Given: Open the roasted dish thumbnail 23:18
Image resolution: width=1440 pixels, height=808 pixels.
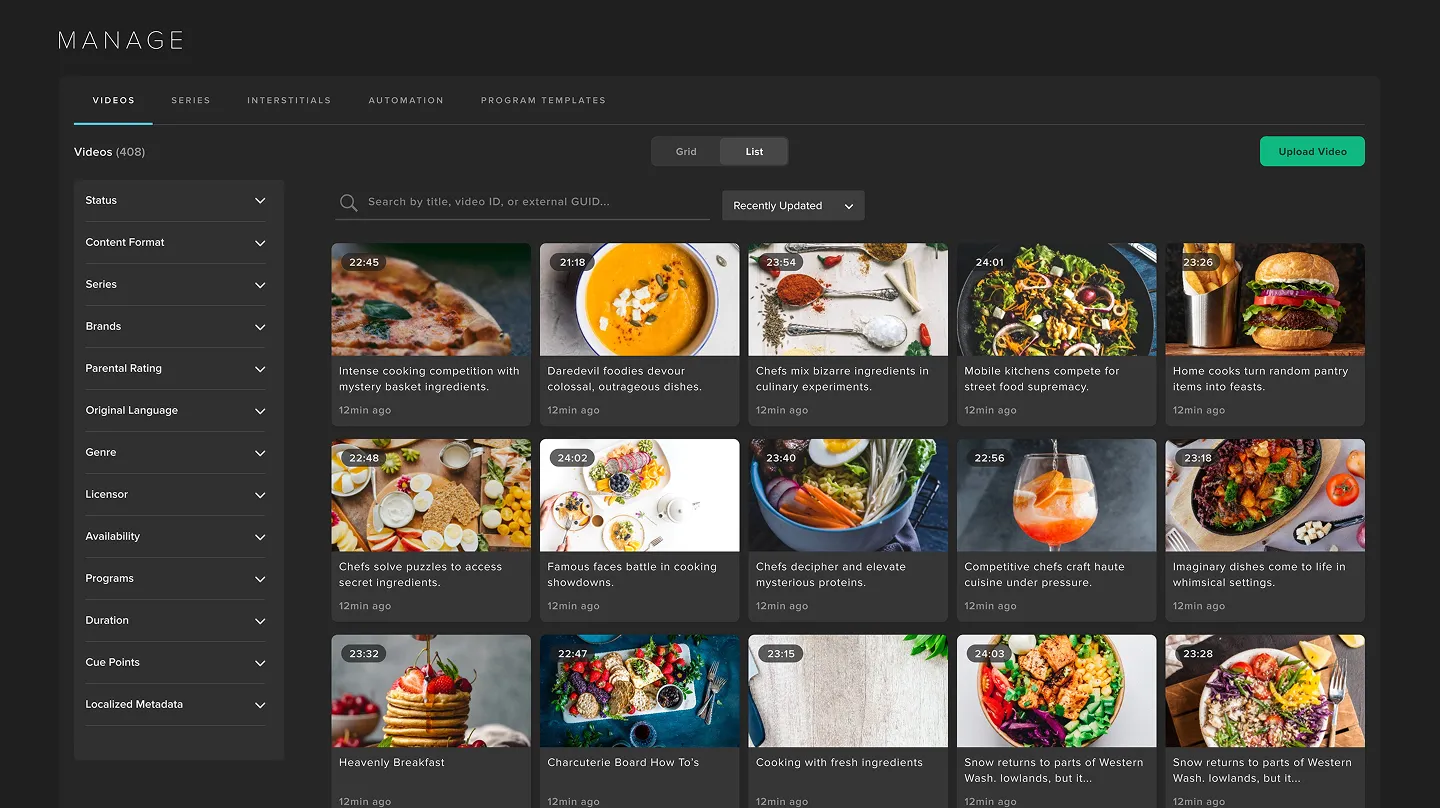Looking at the screenshot, I should [x=1265, y=495].
